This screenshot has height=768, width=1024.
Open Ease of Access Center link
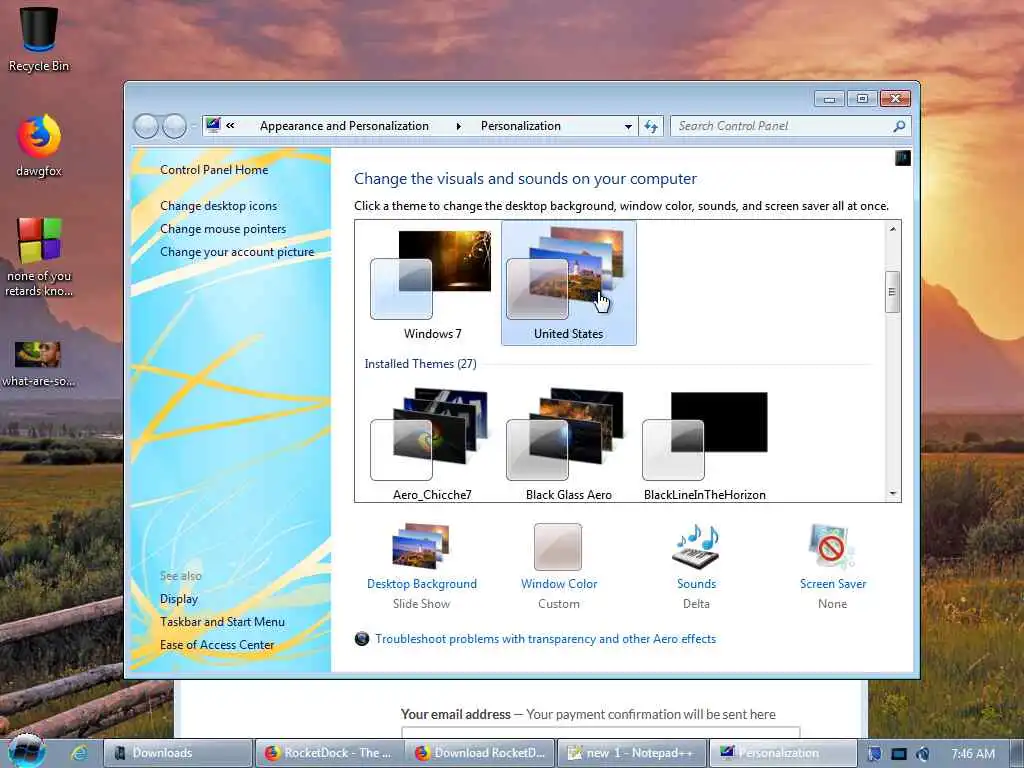click(217, 645)
